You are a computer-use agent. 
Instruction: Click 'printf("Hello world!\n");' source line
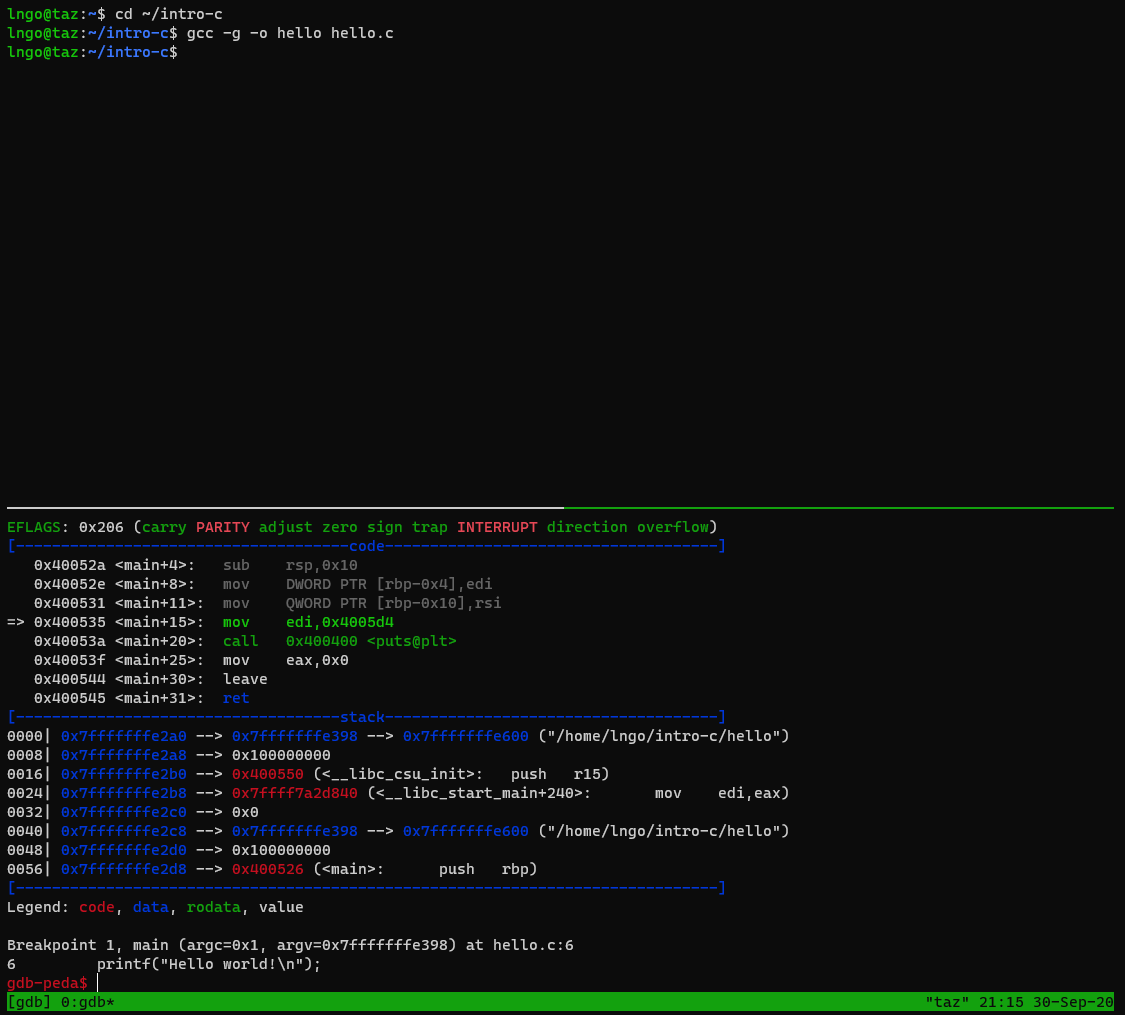(209, 964)
